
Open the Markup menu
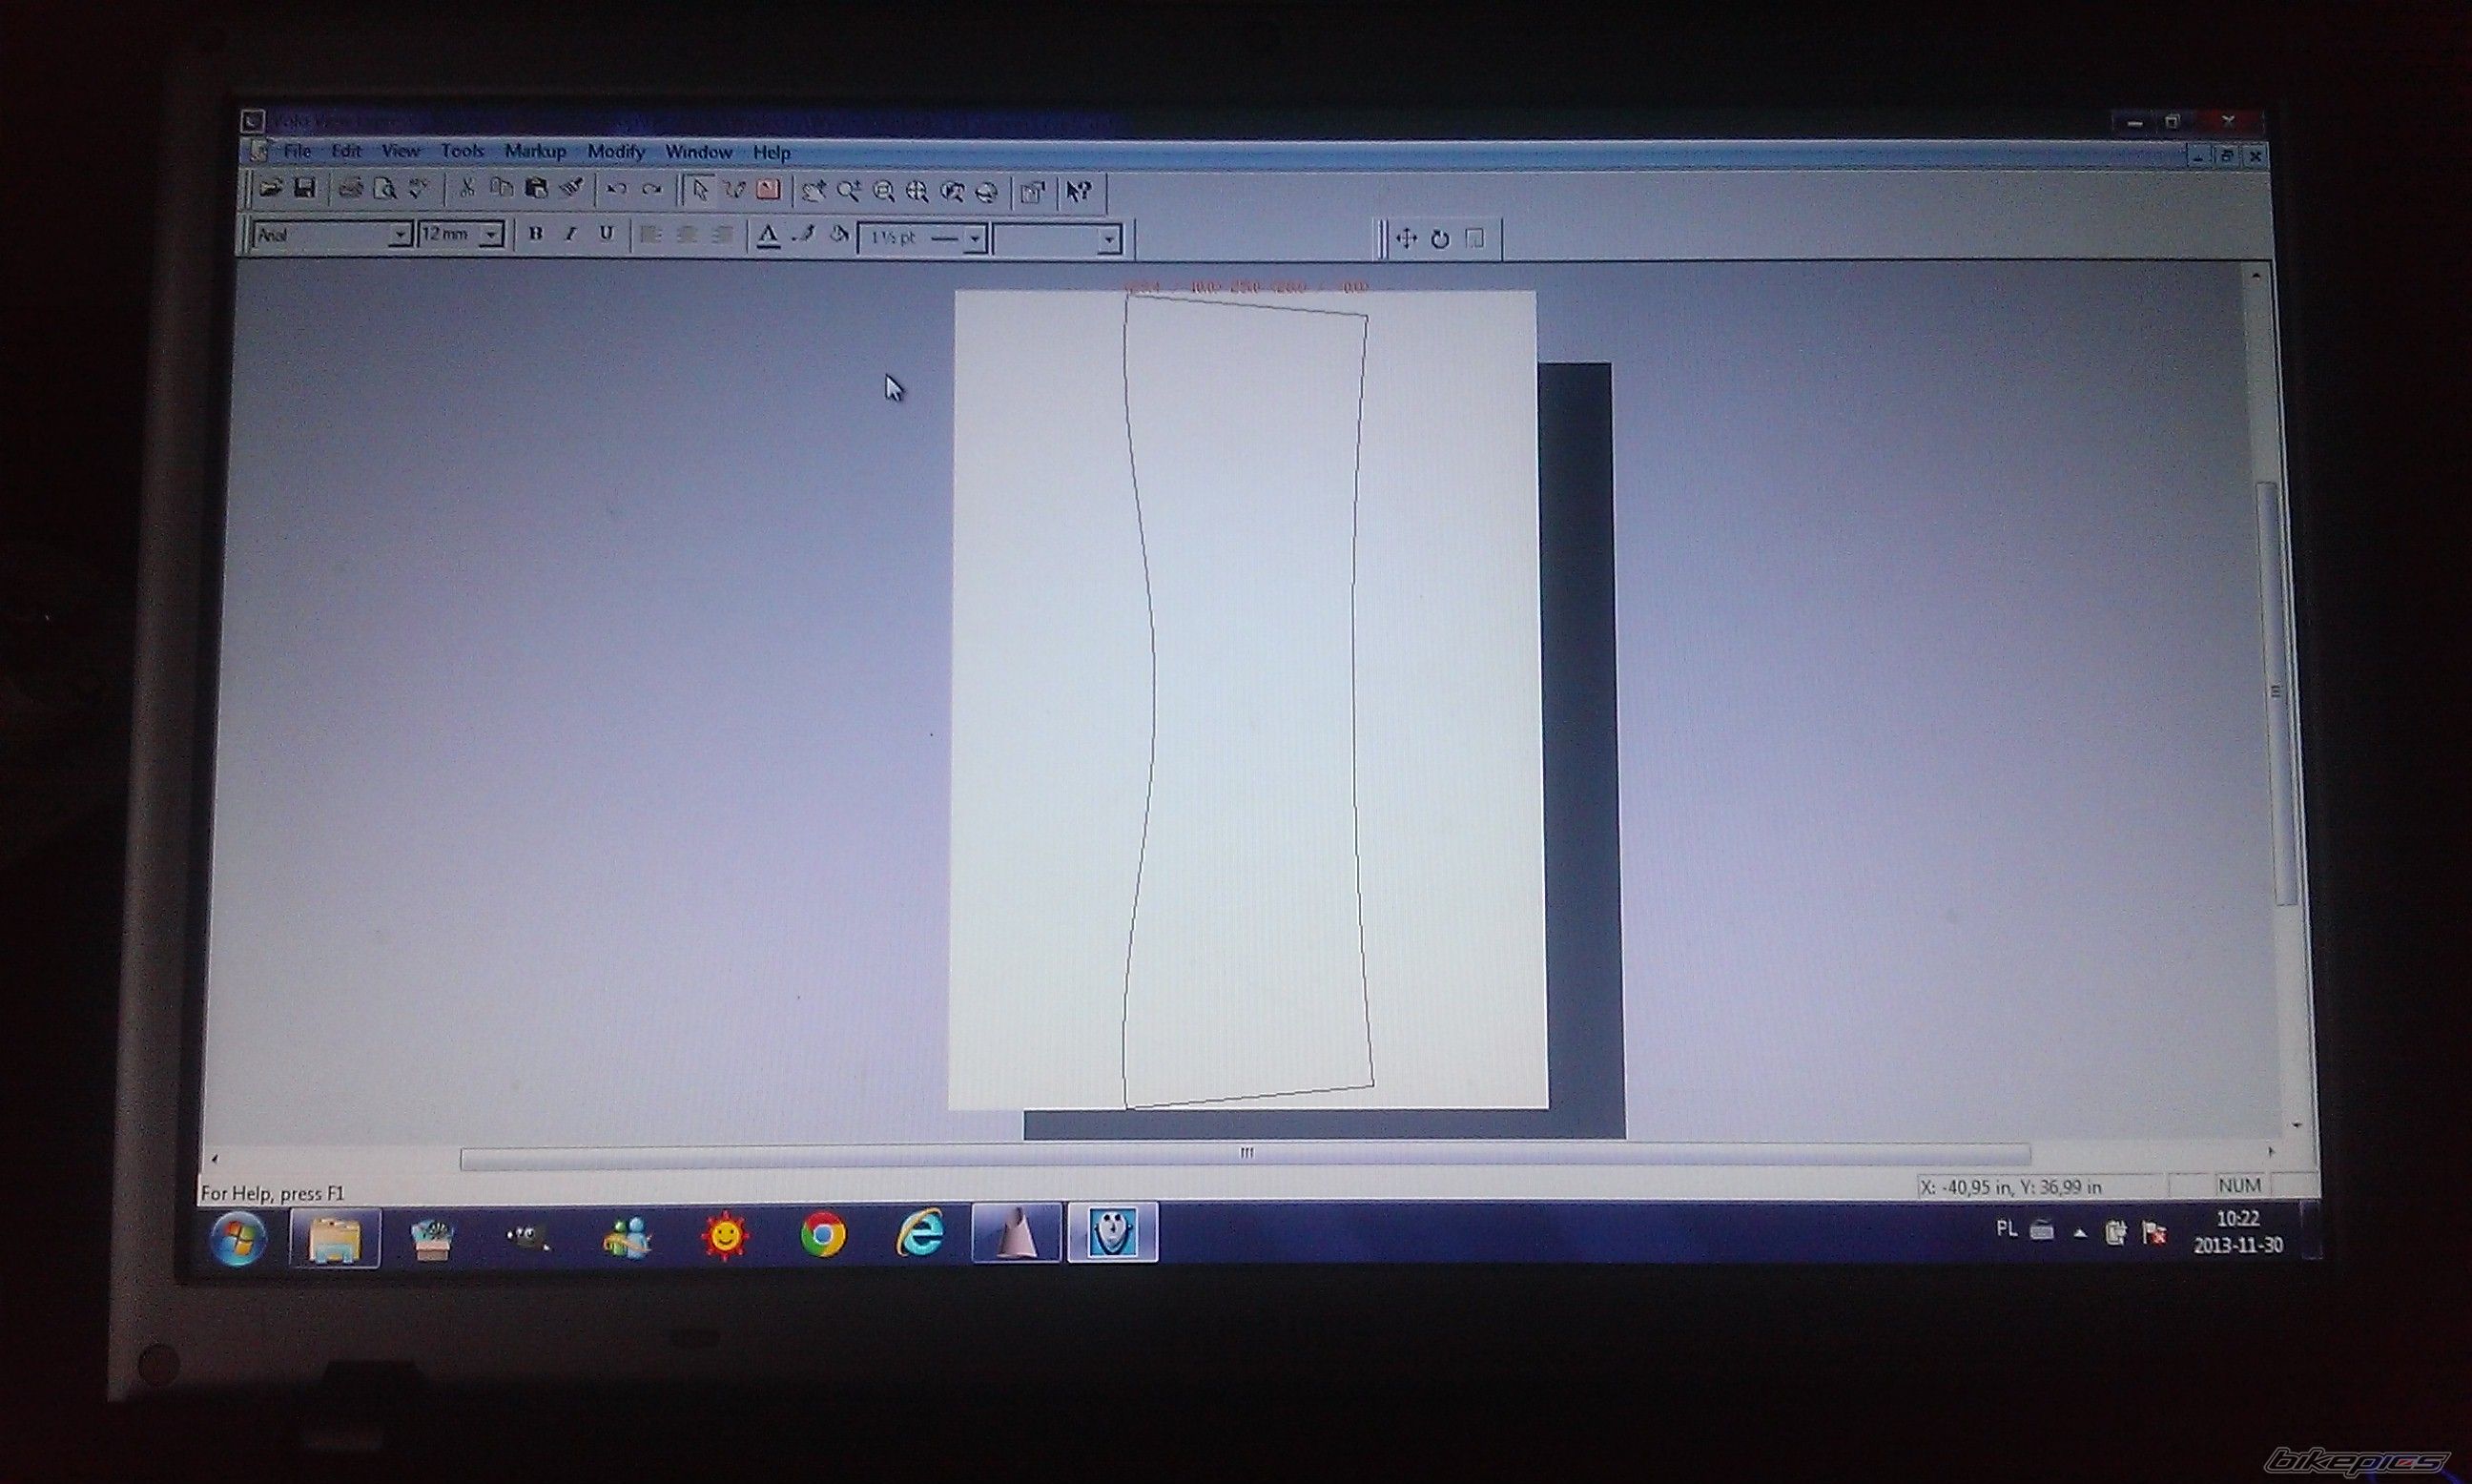click(535, 151)
